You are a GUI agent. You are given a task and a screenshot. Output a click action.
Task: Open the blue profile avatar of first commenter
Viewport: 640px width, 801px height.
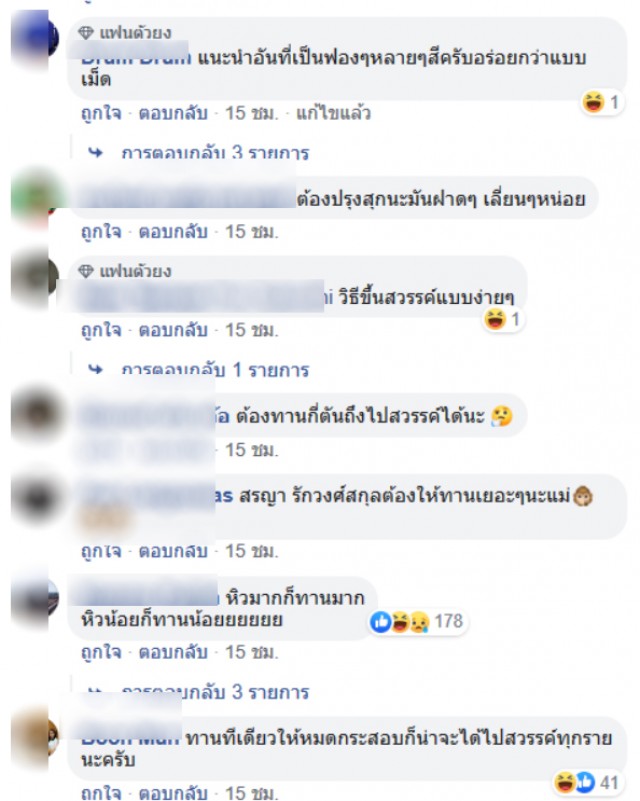[34, 37]
